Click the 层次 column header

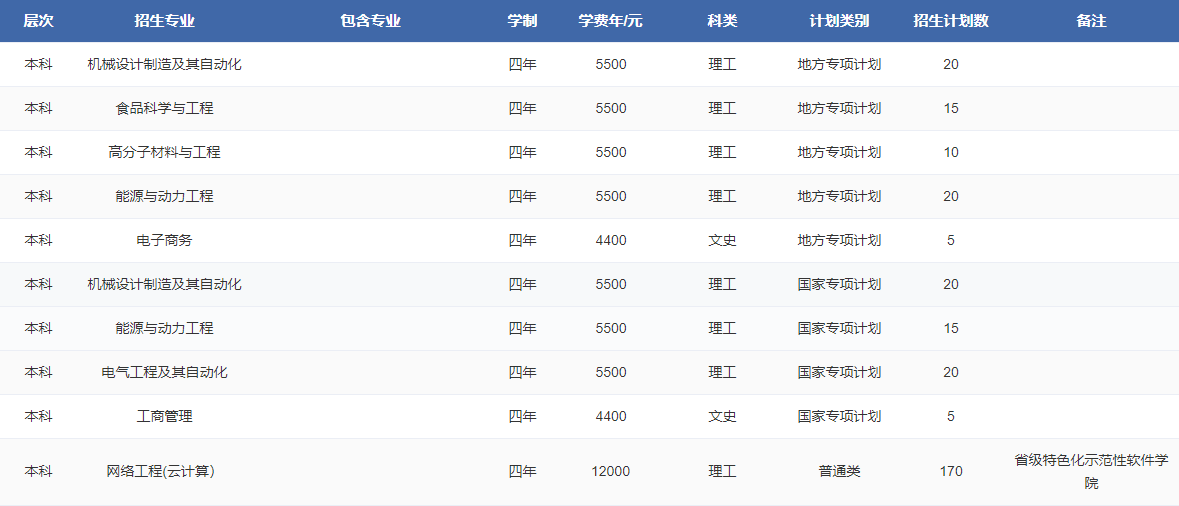(x=38, y=21)
